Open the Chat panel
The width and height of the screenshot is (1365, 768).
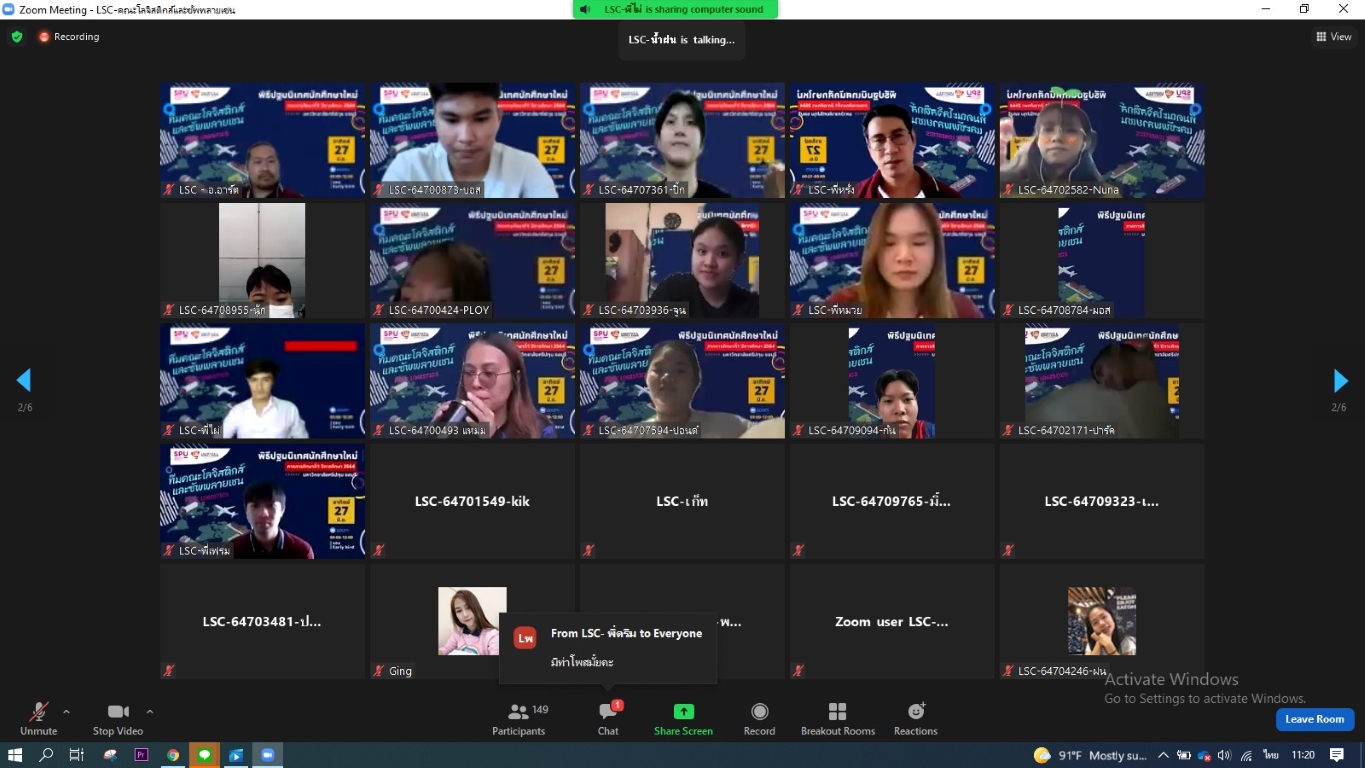[x=608, y=718]
